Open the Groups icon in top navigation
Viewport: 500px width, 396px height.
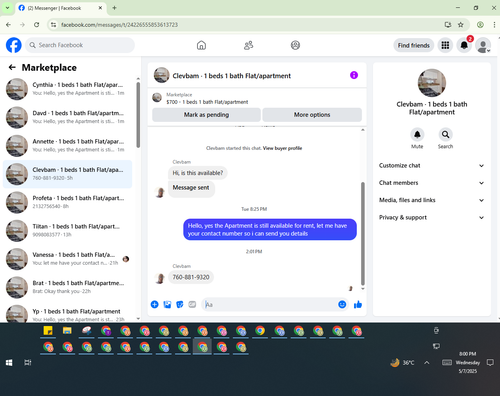pos(295,45)
